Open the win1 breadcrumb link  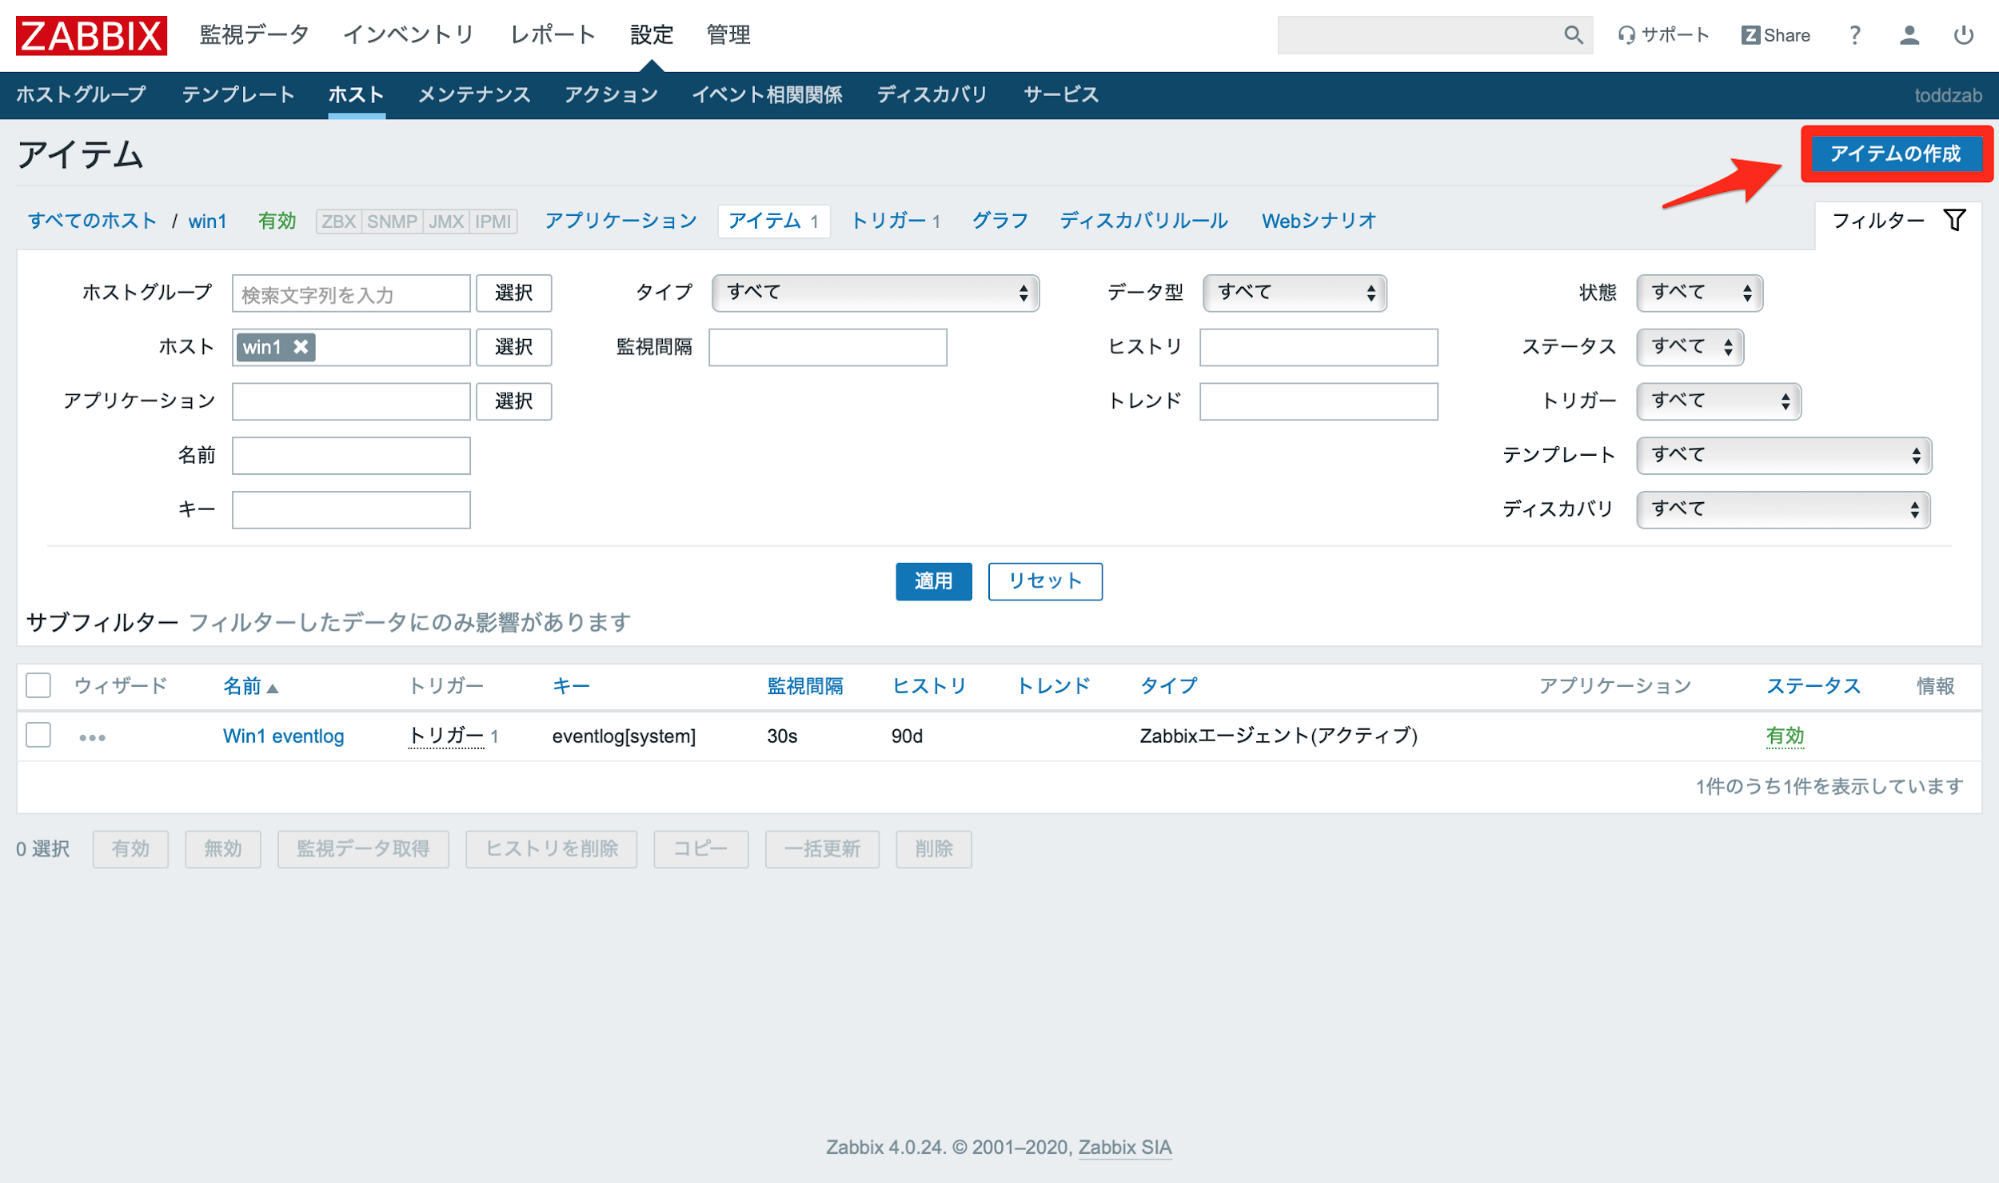[x=208, y=221]
